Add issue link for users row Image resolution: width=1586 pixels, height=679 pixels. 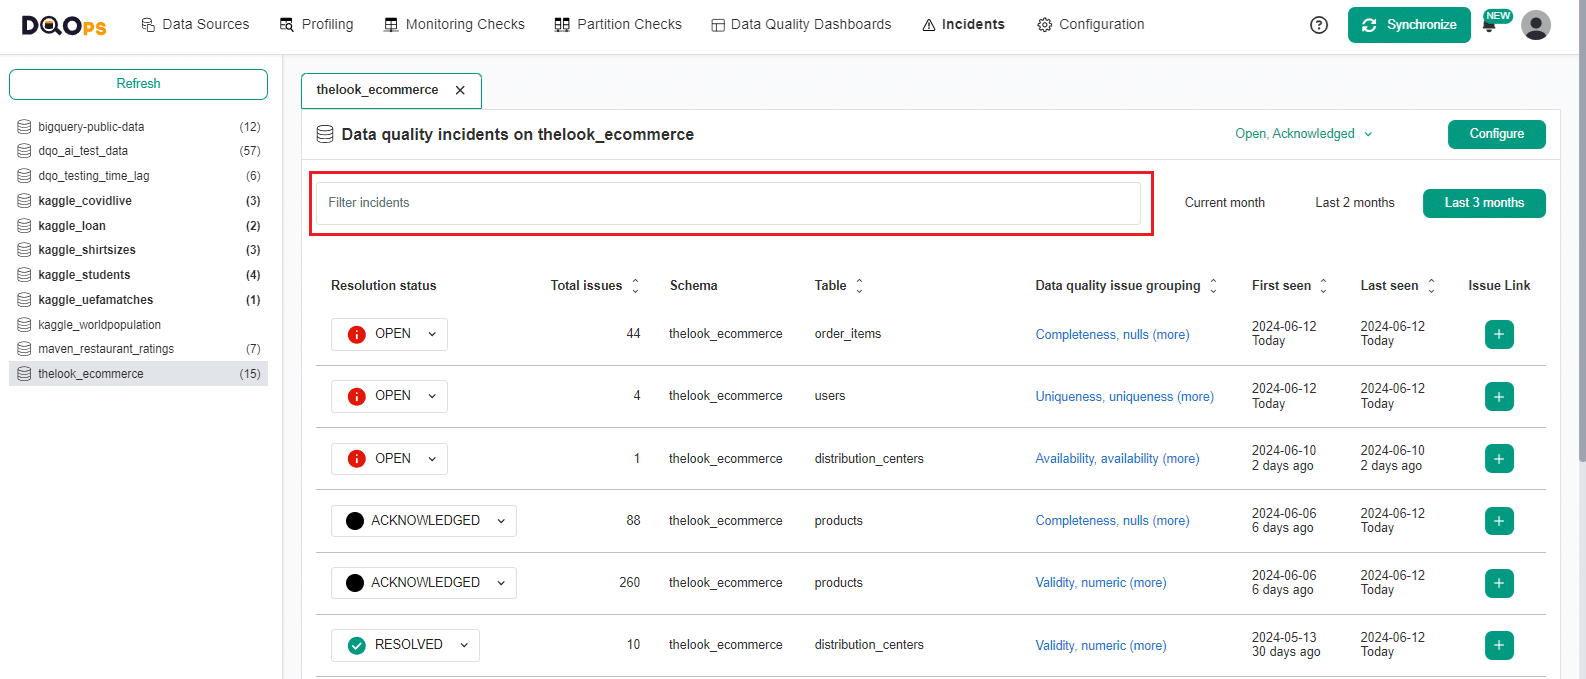pos(1499,397)
